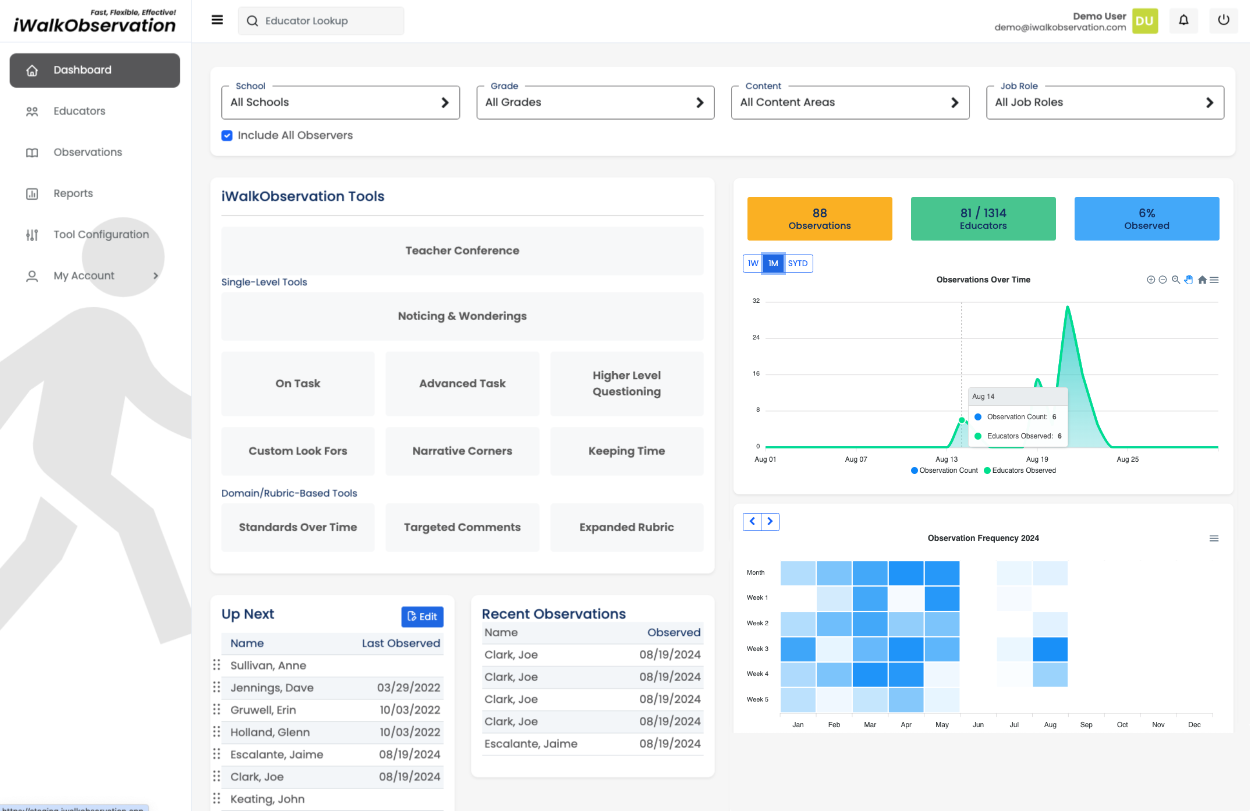Select the chart panning hand icon

click(1189, 280)
